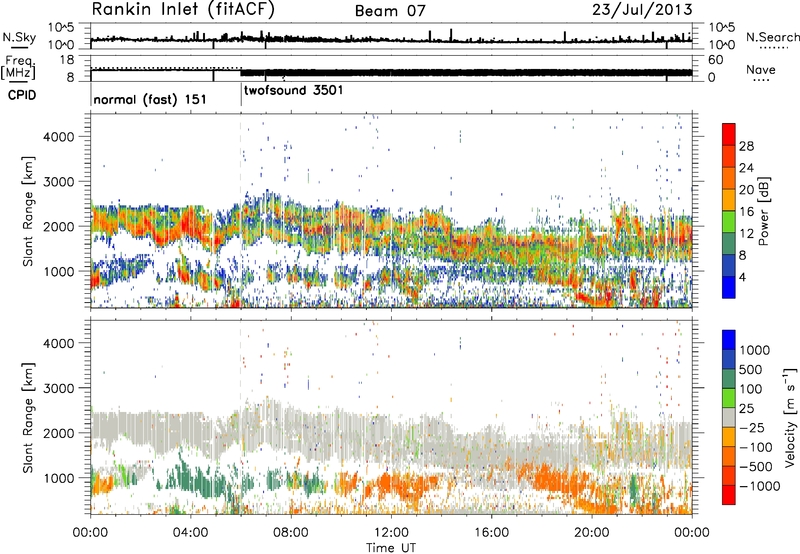Click the '12' power scale value
Screen dimensions: 800x554
pyautogui.click(x=746, y=234)
